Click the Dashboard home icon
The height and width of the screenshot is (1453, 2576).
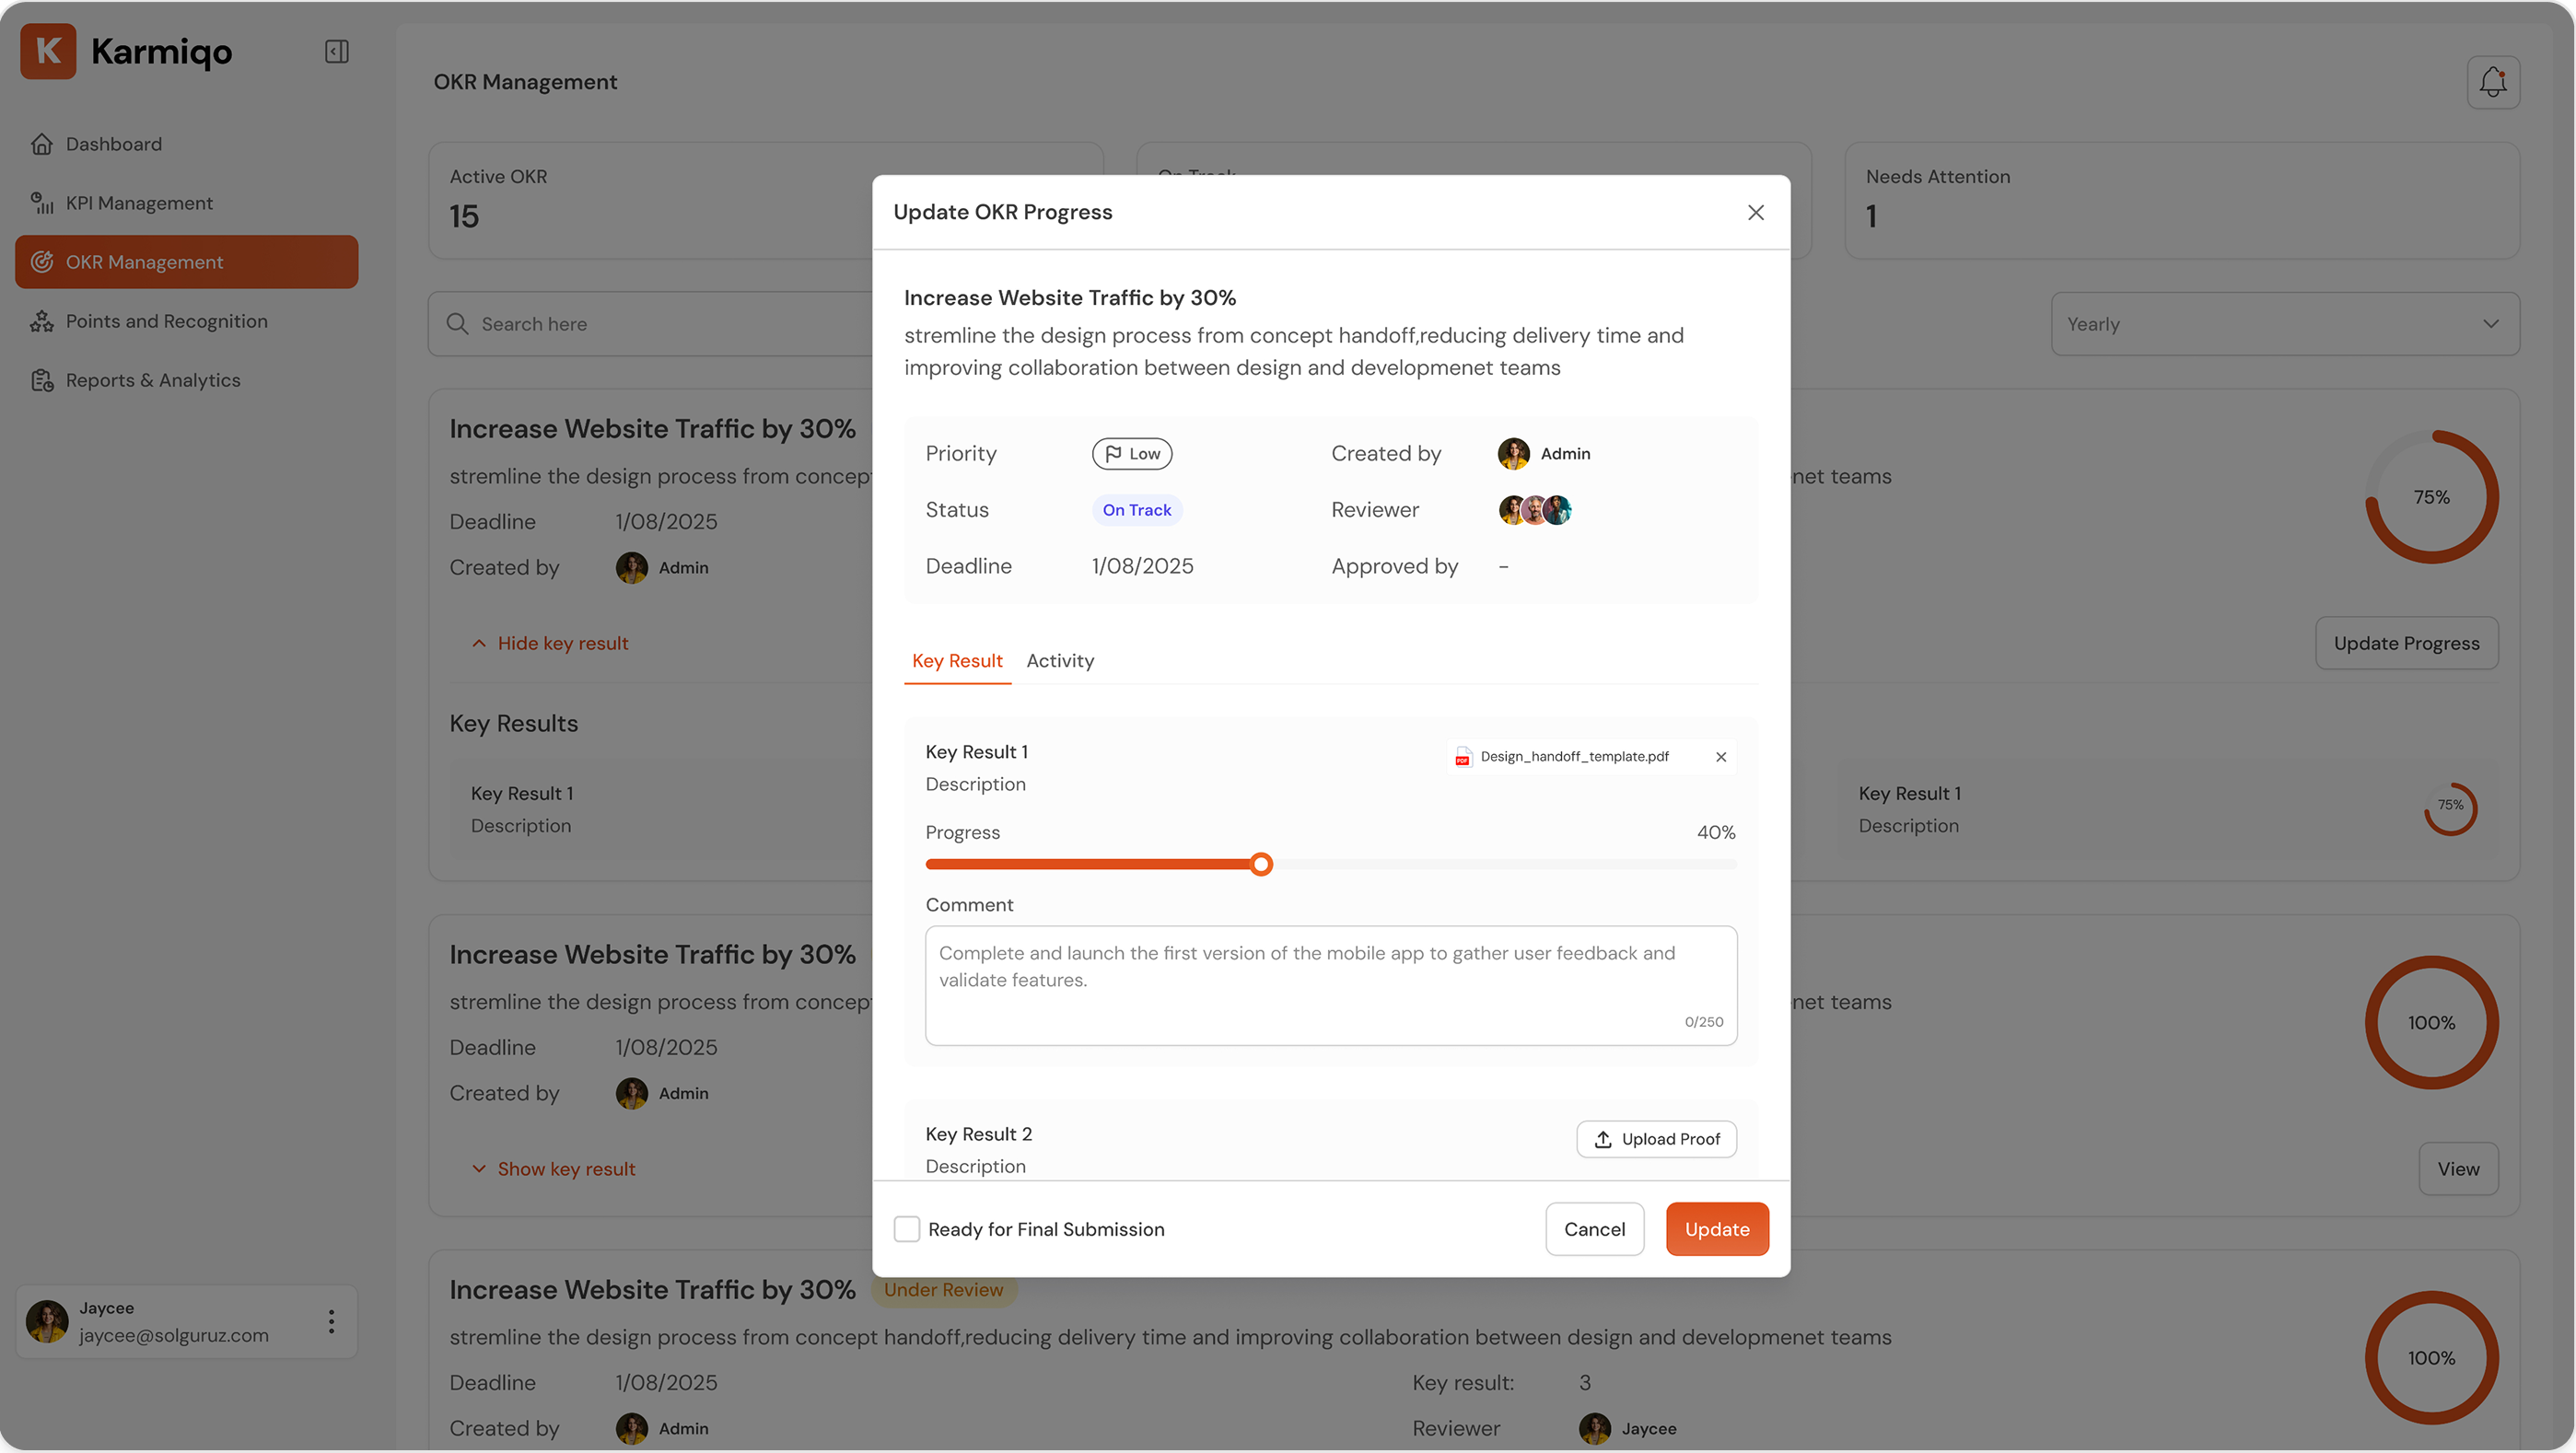click(41, 144)
